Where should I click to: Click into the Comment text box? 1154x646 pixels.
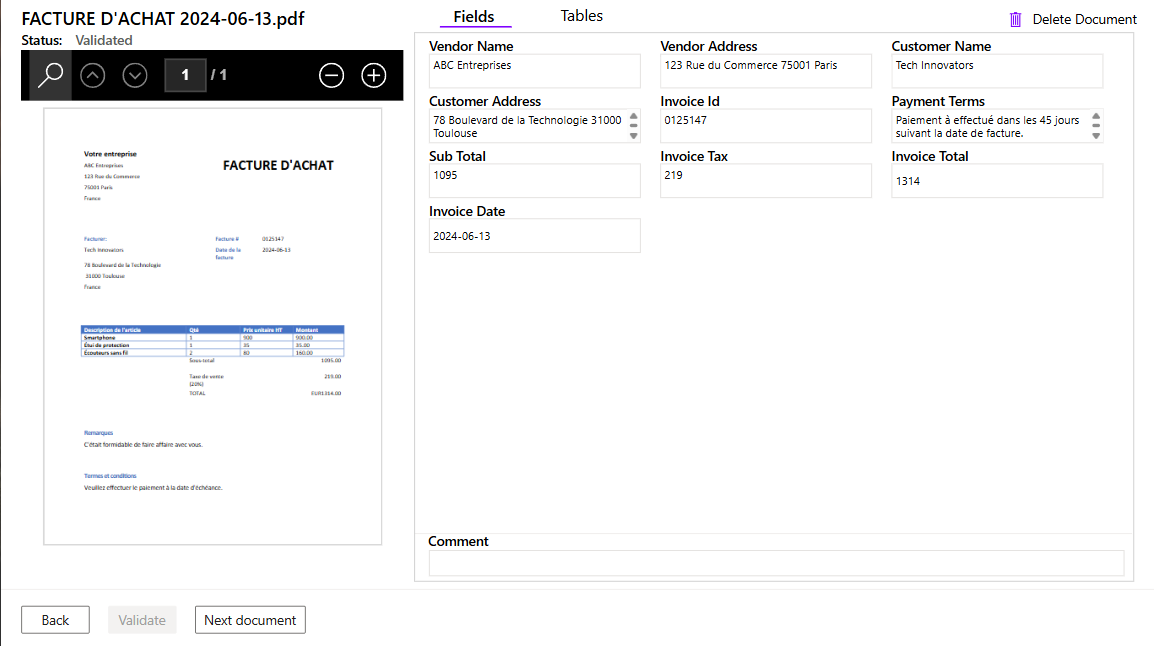[x=776, y=563]
